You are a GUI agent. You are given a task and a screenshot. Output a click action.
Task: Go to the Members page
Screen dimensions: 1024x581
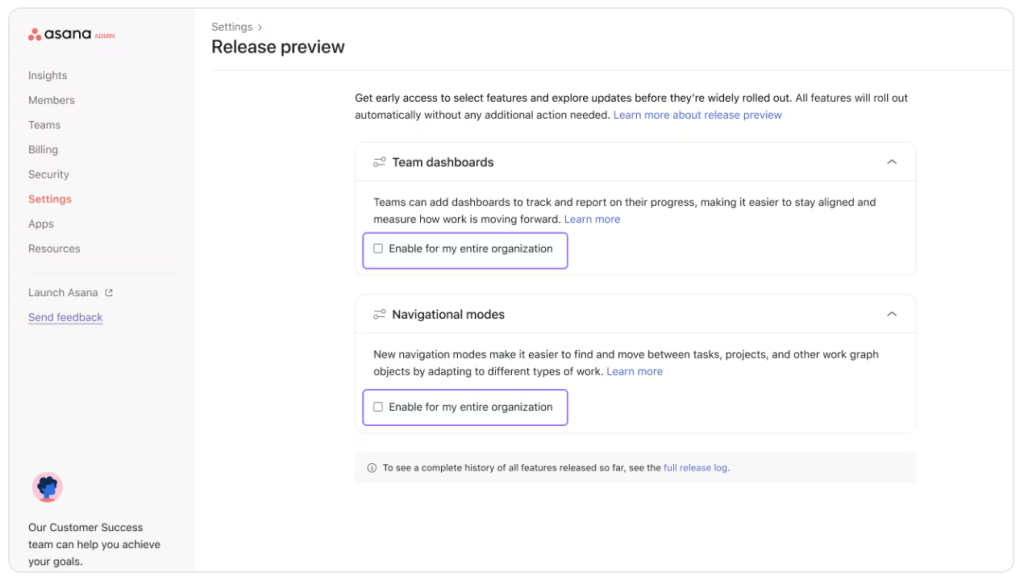51,100
